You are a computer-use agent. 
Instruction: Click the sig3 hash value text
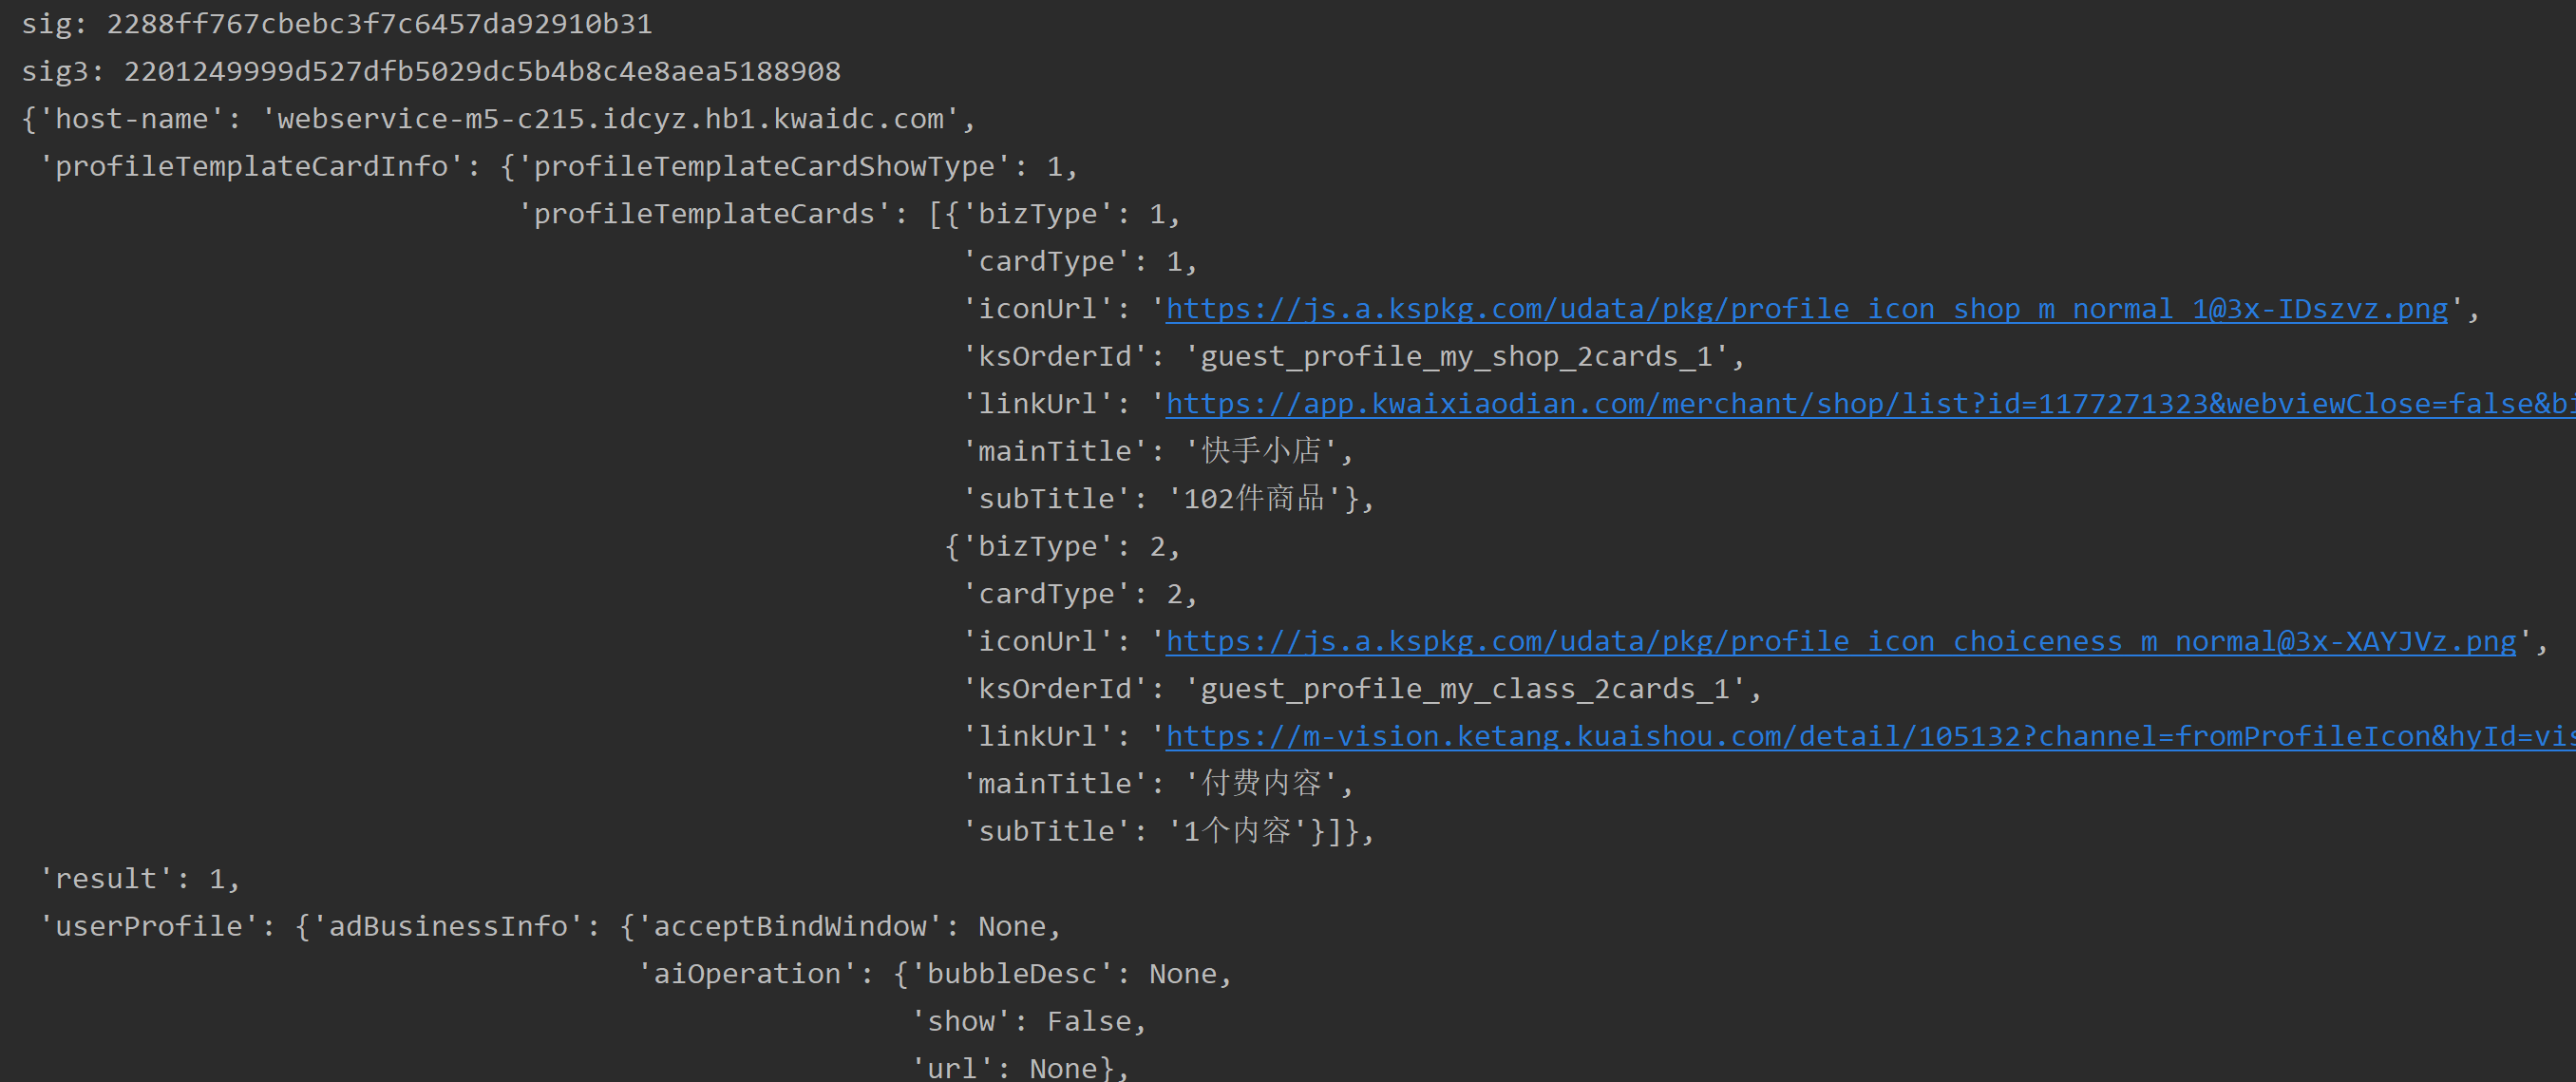(x=480, y=70)
